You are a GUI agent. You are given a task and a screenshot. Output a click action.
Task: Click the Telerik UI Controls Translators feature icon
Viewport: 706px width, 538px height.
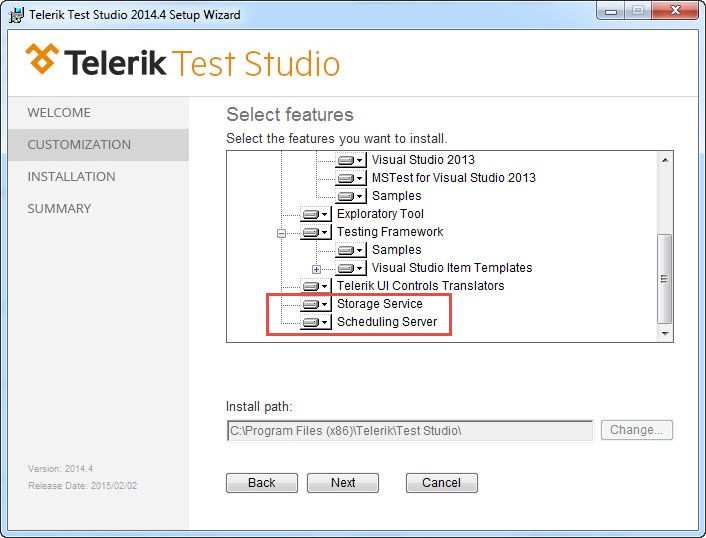pos(315,286)
